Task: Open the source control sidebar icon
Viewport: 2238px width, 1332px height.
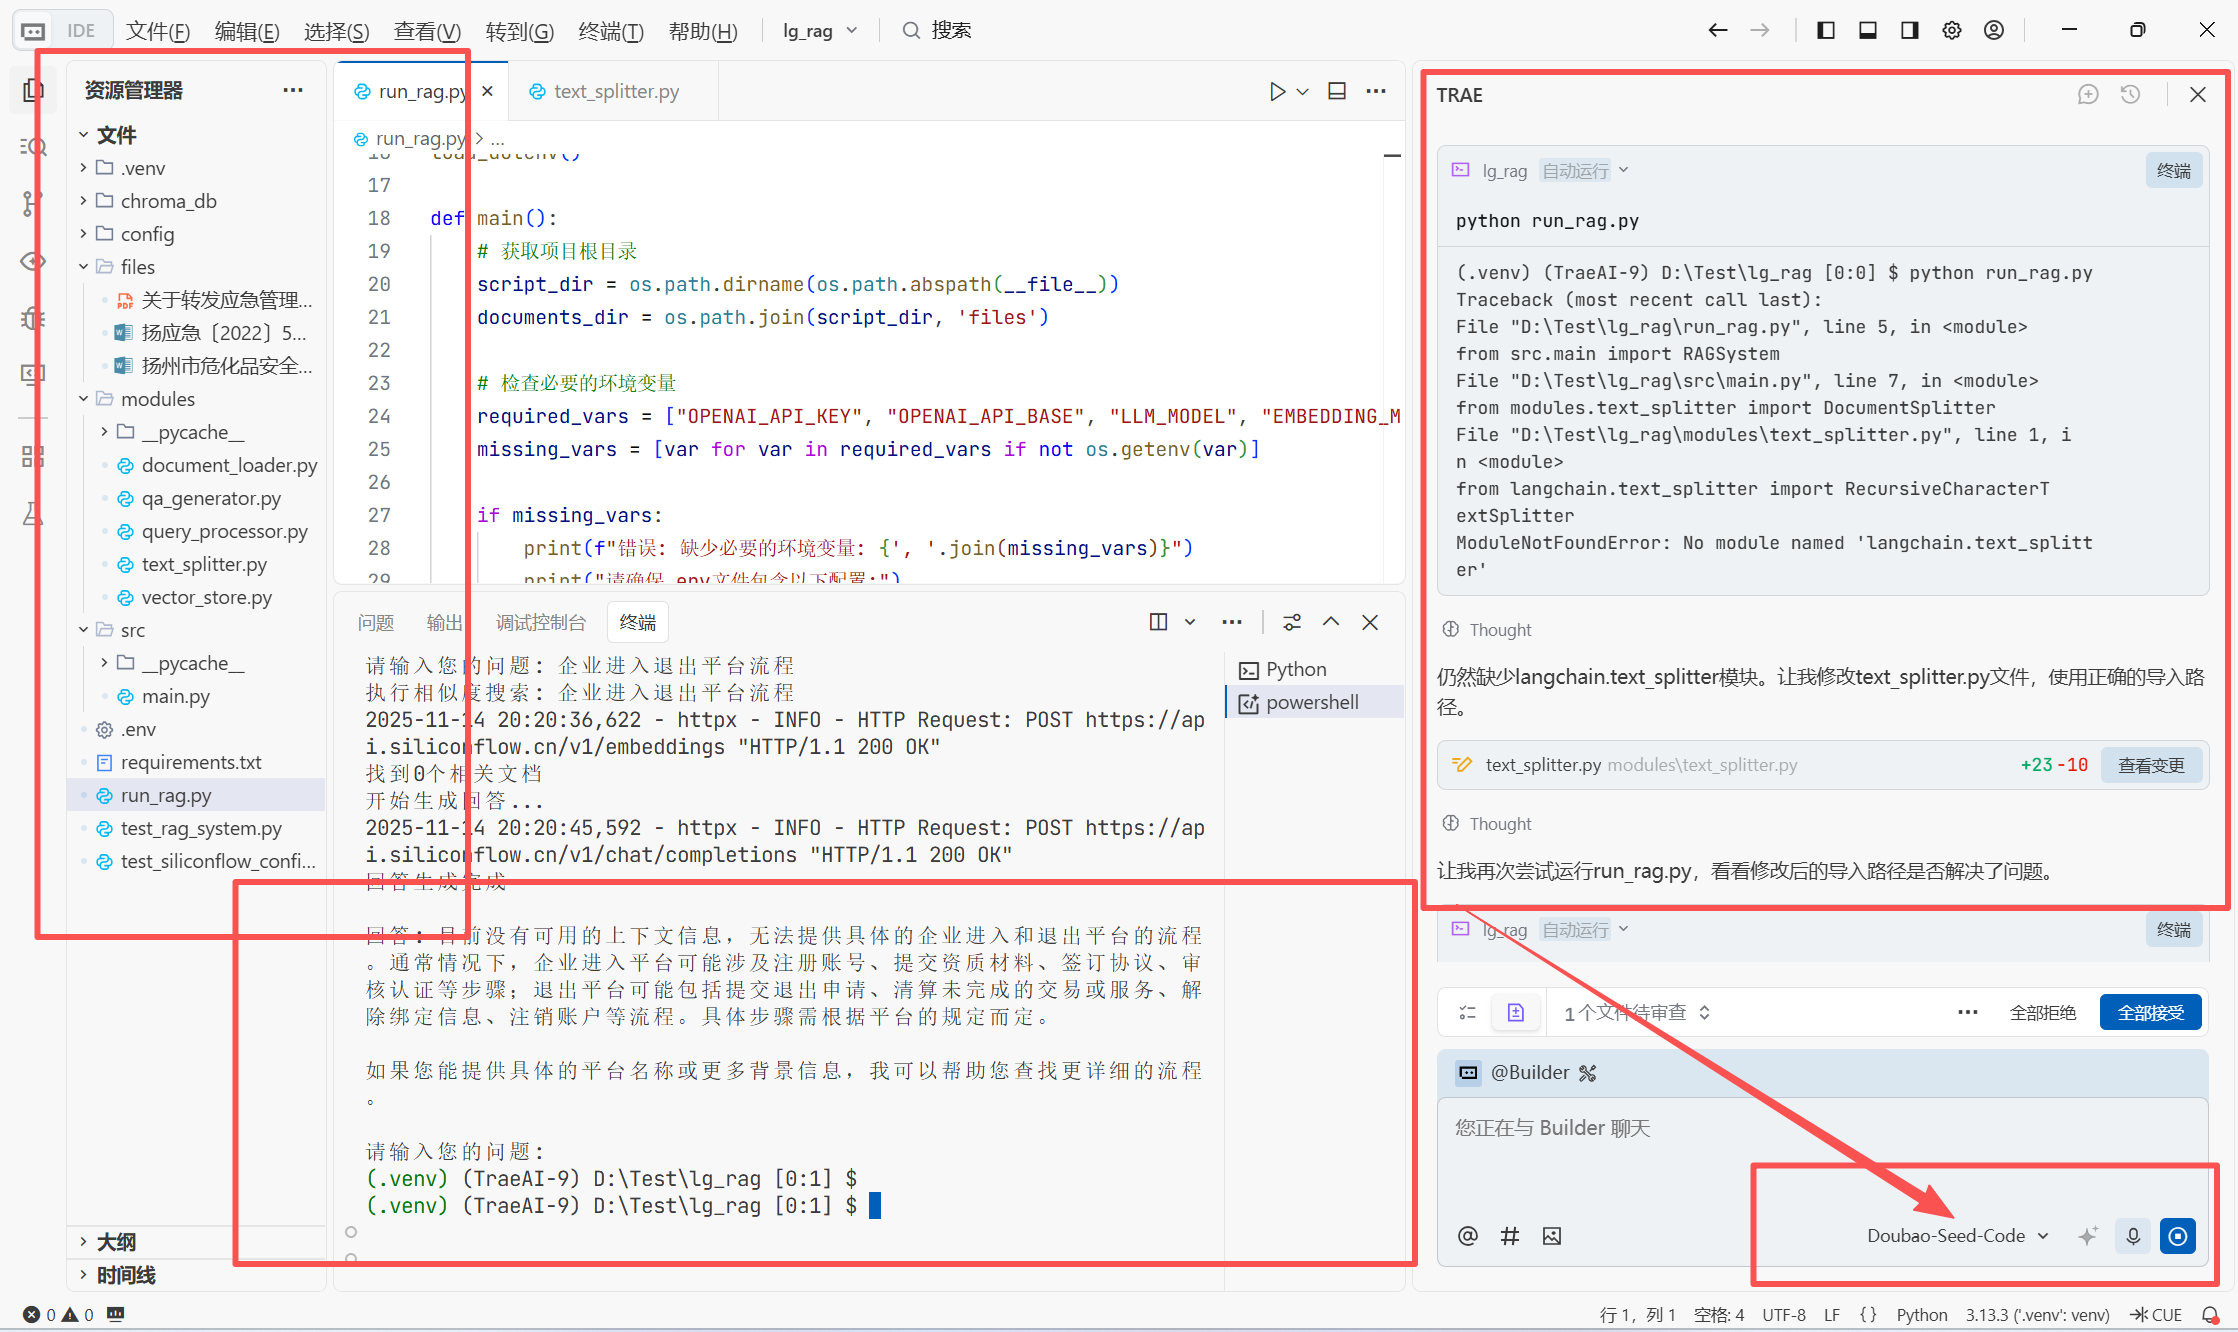Action: 32,203
